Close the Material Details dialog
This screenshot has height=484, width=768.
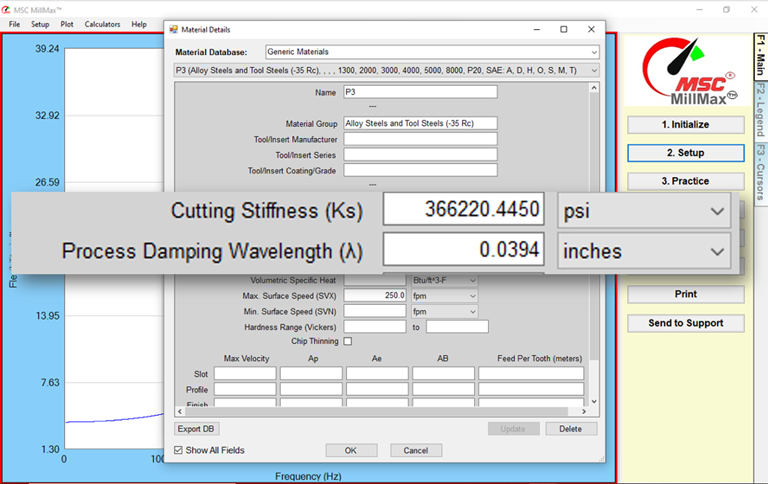click(591, 29)
